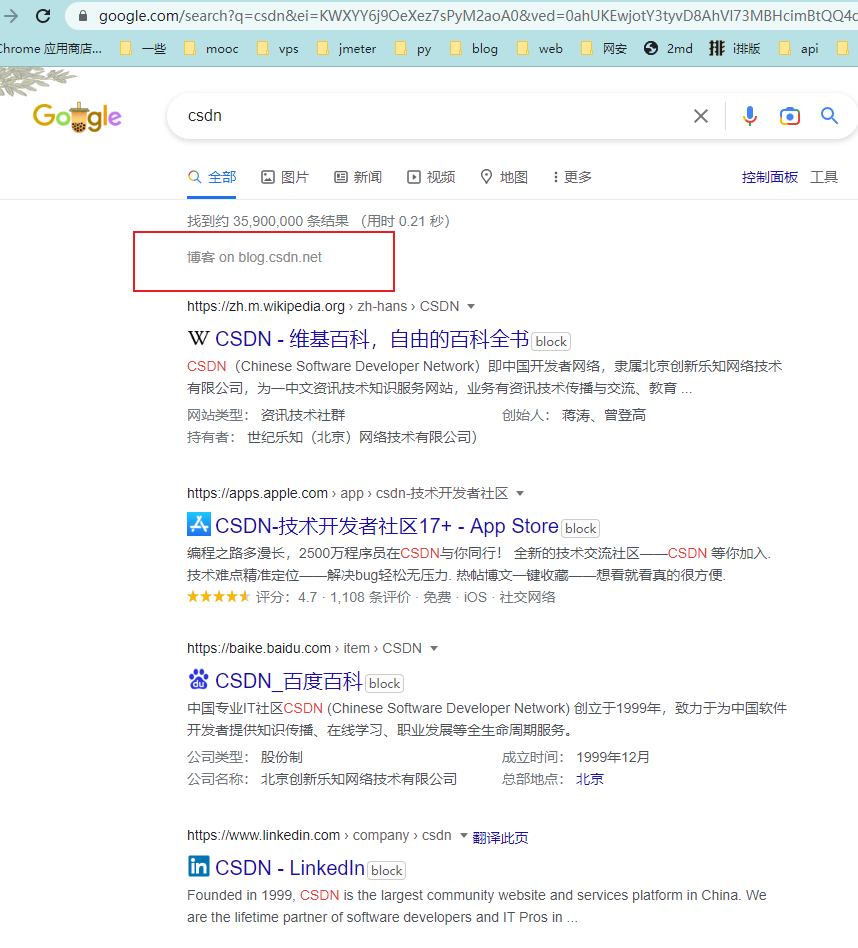Open the 排版 bookmark
Viewport: 858px width, 948px height.
[735, 48]
